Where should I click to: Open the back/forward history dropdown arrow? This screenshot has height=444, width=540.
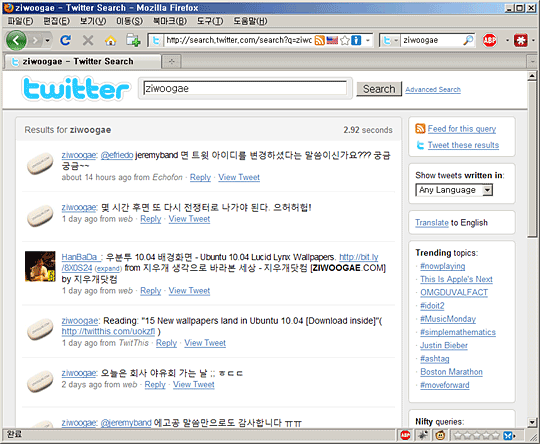pos(47,41)
